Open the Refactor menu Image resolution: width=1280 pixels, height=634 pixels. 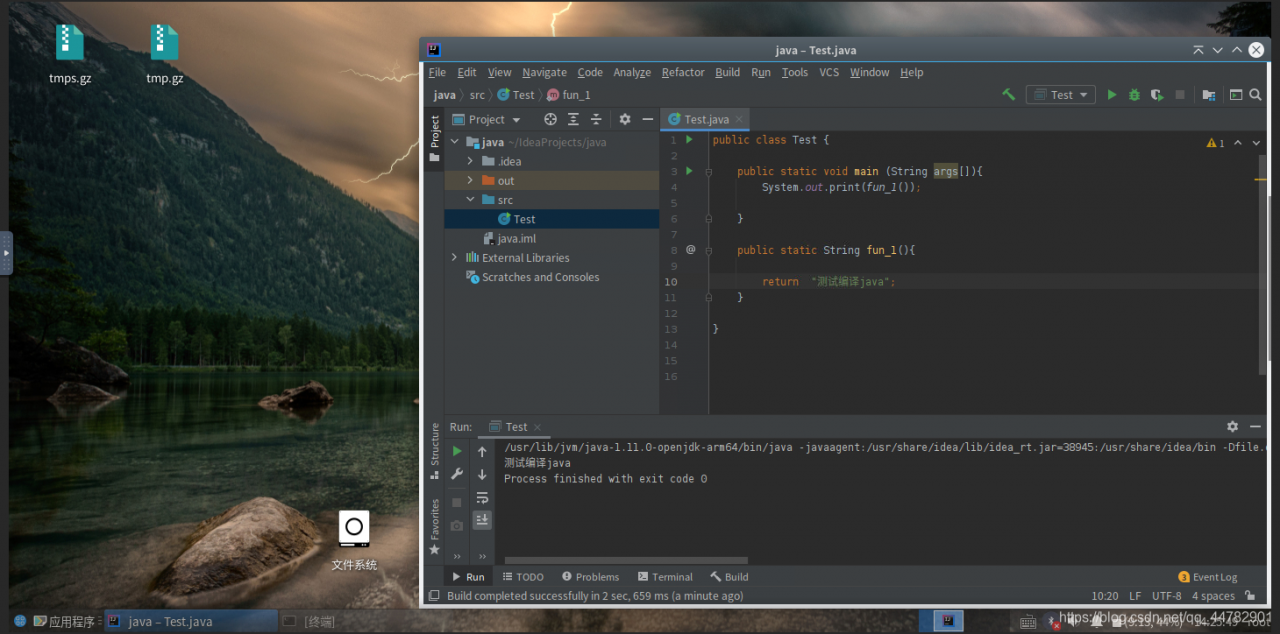pyautogui.click(x=683, y=72)
